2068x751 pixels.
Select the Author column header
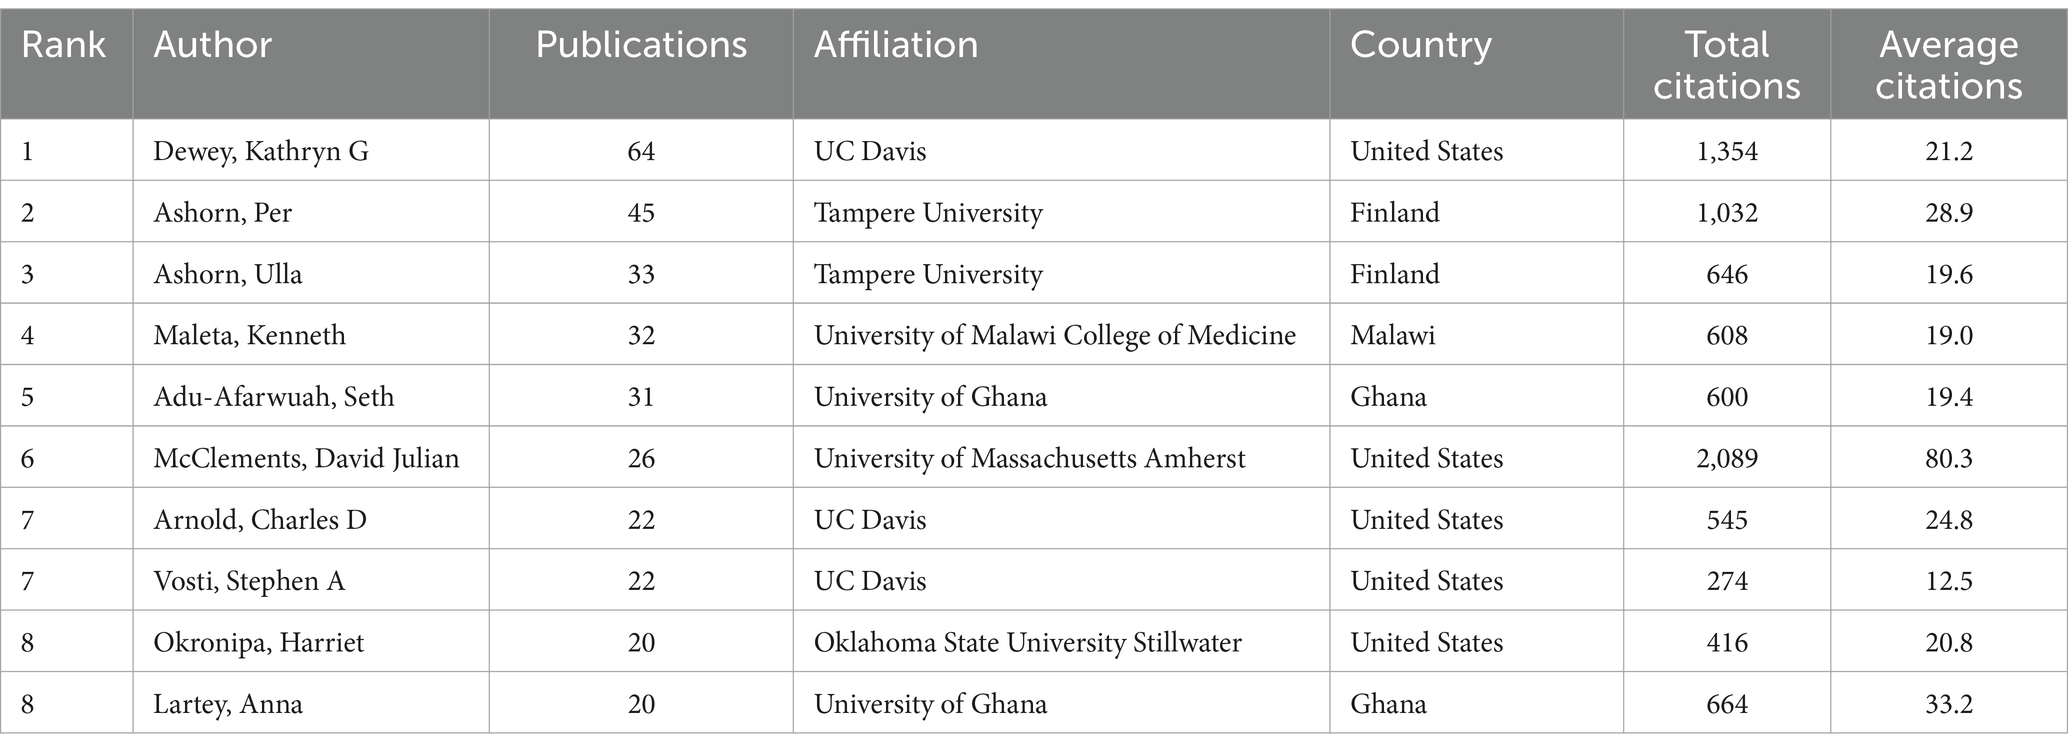click(212, 45)
